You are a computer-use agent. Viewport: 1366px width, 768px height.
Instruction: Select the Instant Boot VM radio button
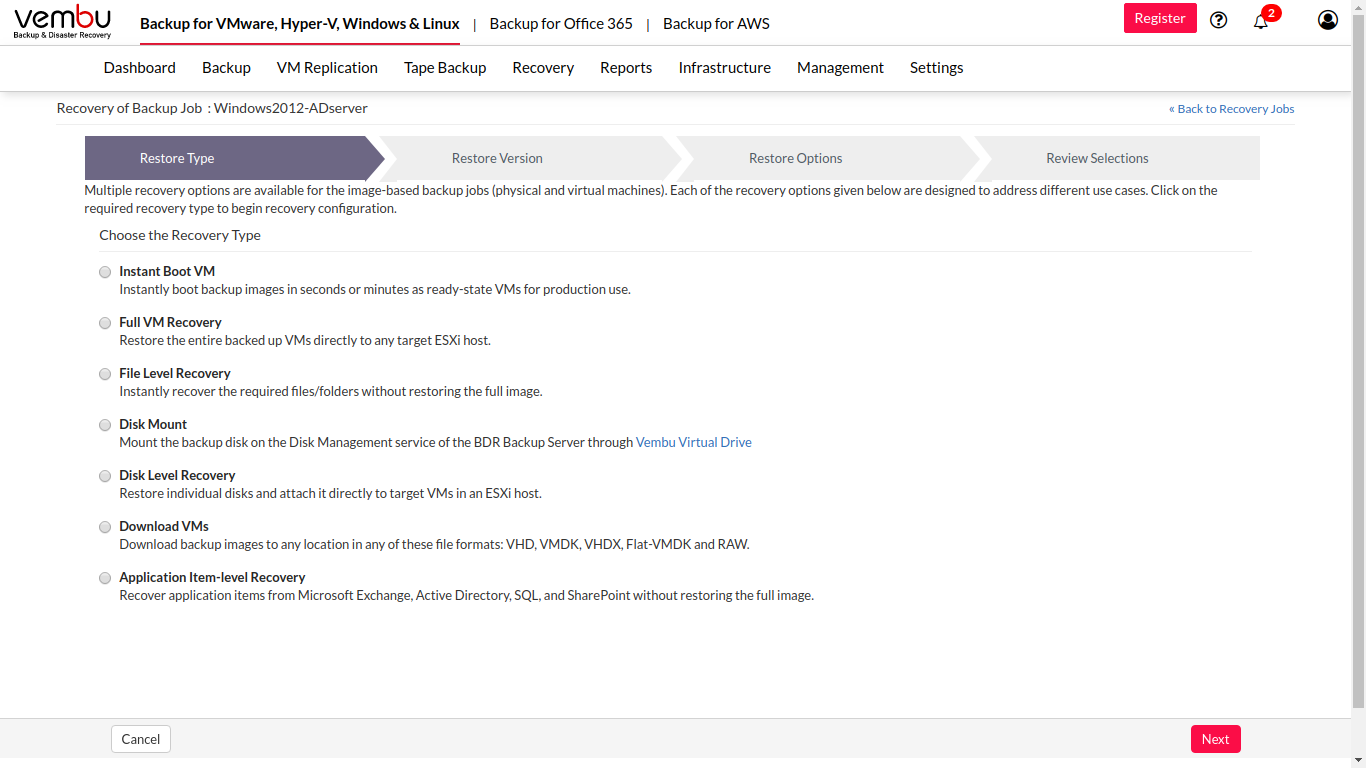(105, 272)
